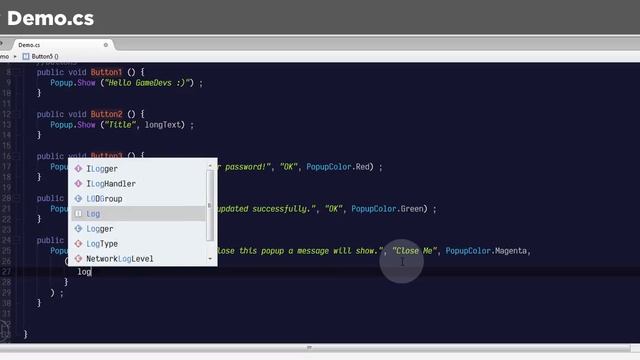Image resolution: width=640 pixels, height=360 pixels.
Task: Click the ILogHandler interface icon
Action: click(78, 184)
